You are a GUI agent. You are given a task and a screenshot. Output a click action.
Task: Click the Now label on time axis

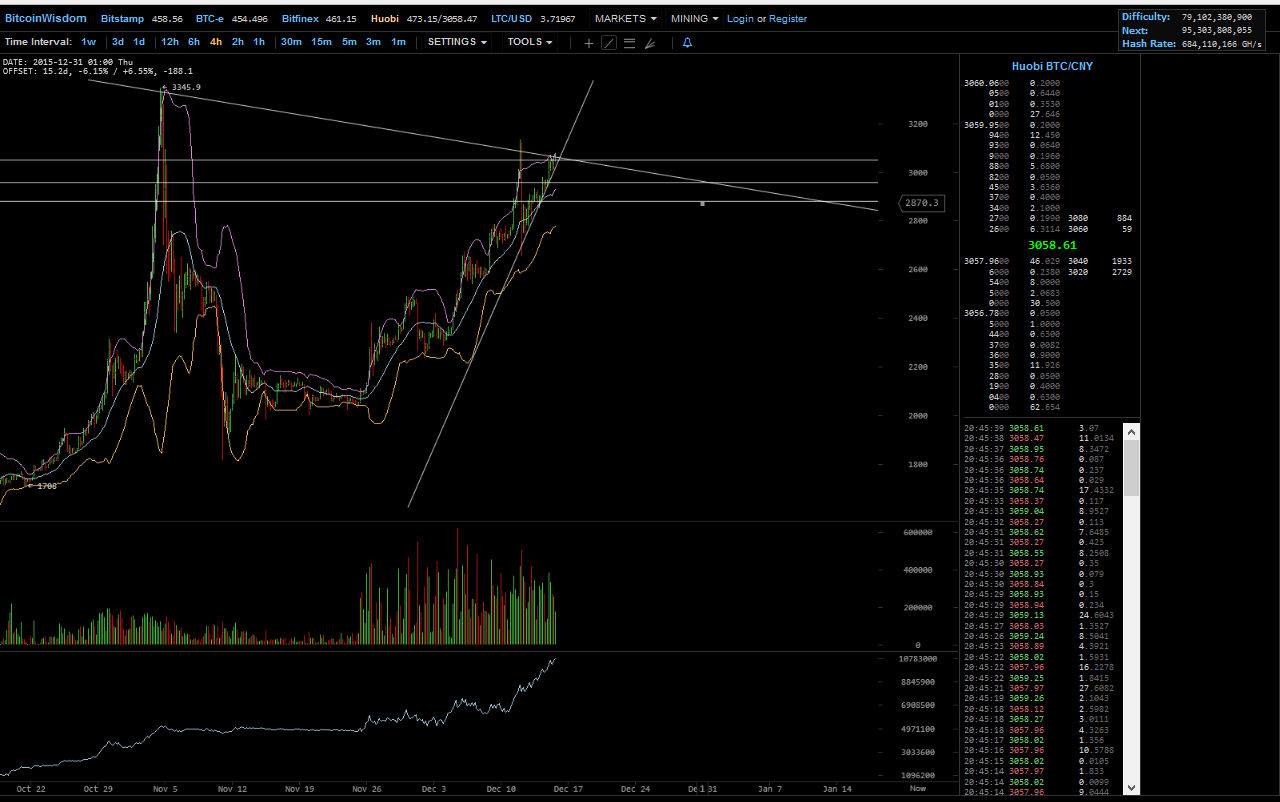point(917,789)
